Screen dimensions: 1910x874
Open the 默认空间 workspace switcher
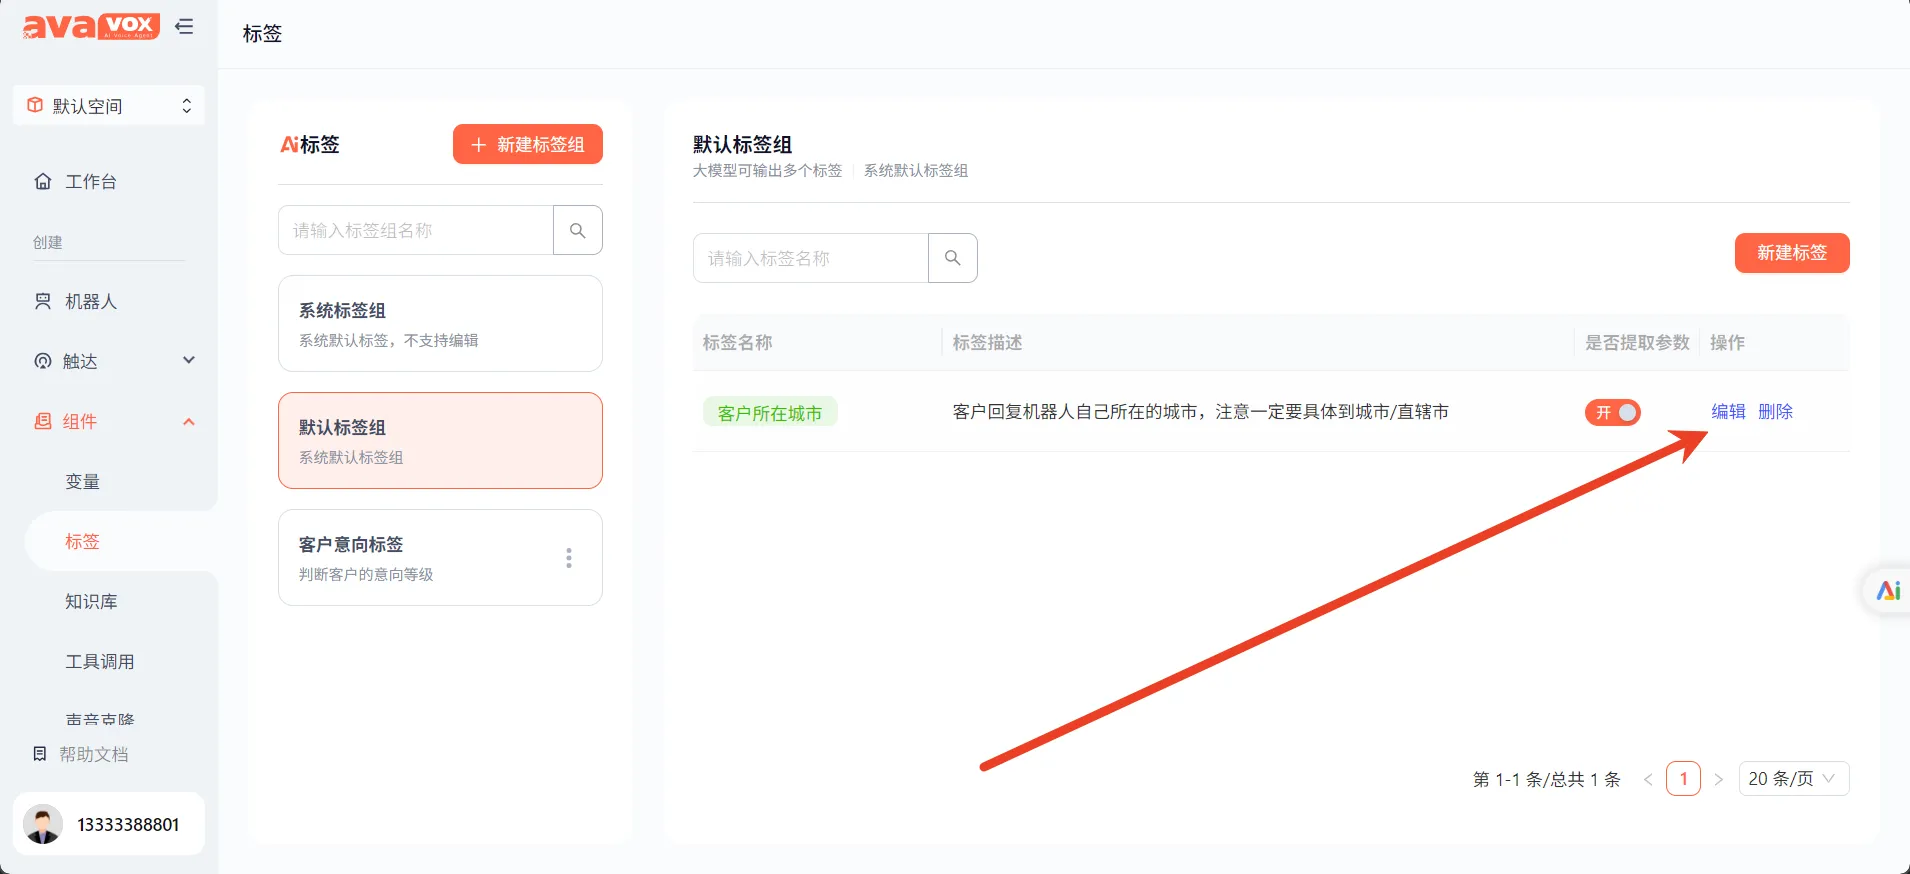coord(109,106)
